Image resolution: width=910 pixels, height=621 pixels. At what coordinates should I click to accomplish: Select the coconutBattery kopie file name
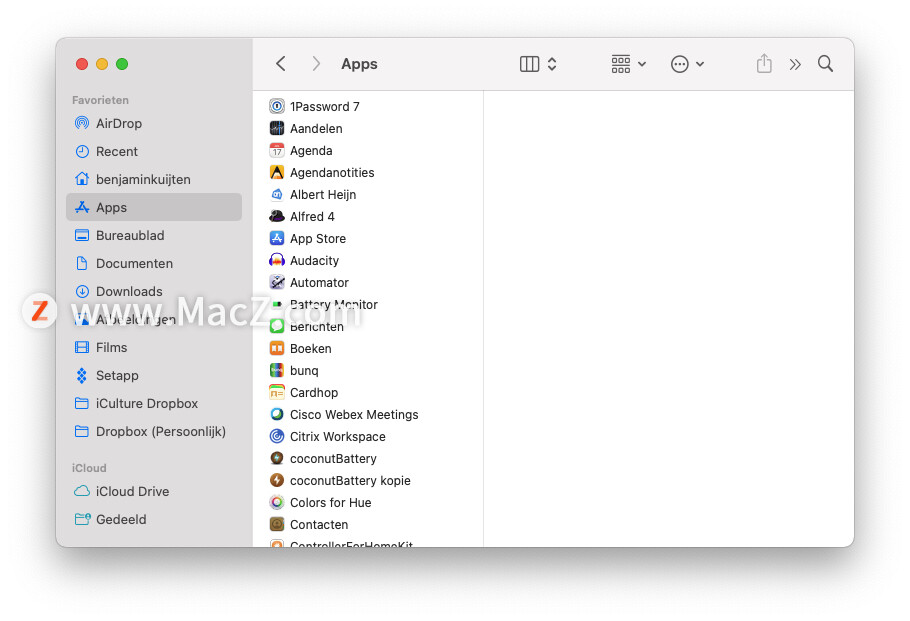tap(350, 481)
